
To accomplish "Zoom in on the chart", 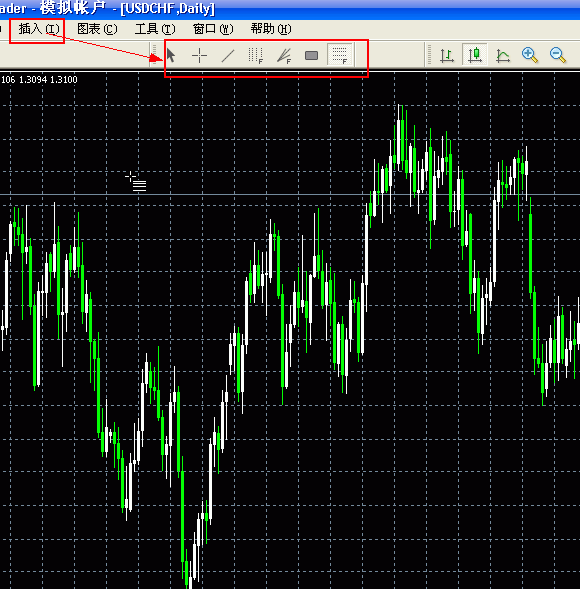I will (x=530, y=56).
